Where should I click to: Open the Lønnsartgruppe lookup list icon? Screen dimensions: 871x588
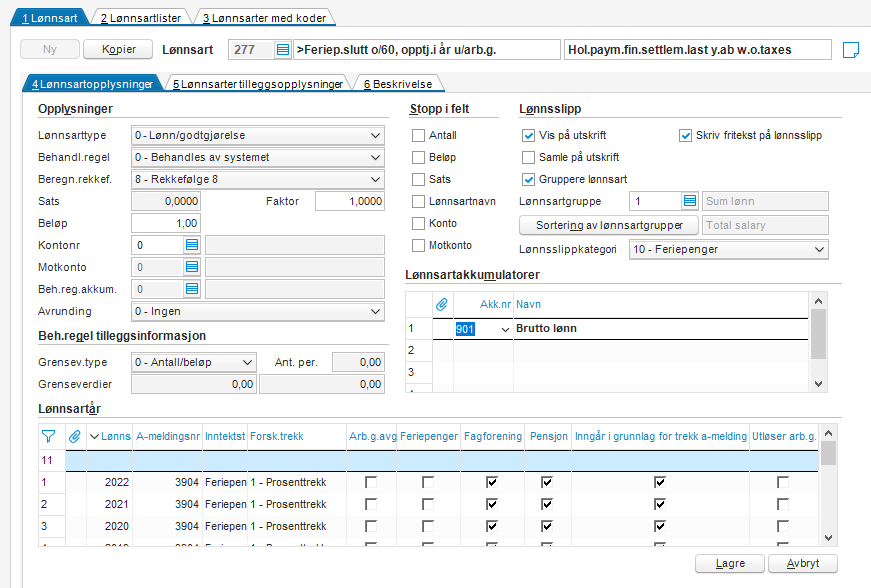[x=689, y=201]
